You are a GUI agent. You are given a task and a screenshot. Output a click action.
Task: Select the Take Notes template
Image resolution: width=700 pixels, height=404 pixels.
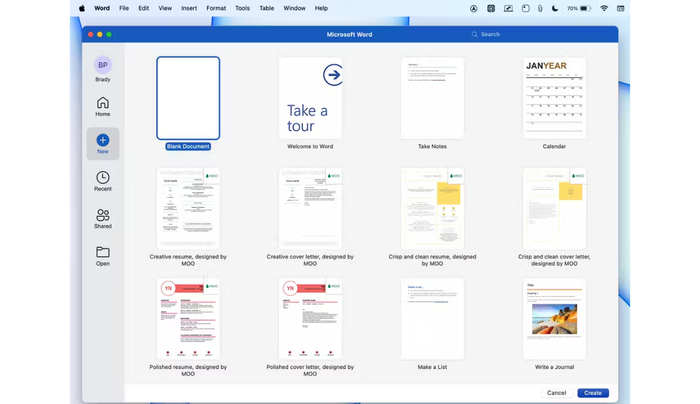[x=432, y=98]
